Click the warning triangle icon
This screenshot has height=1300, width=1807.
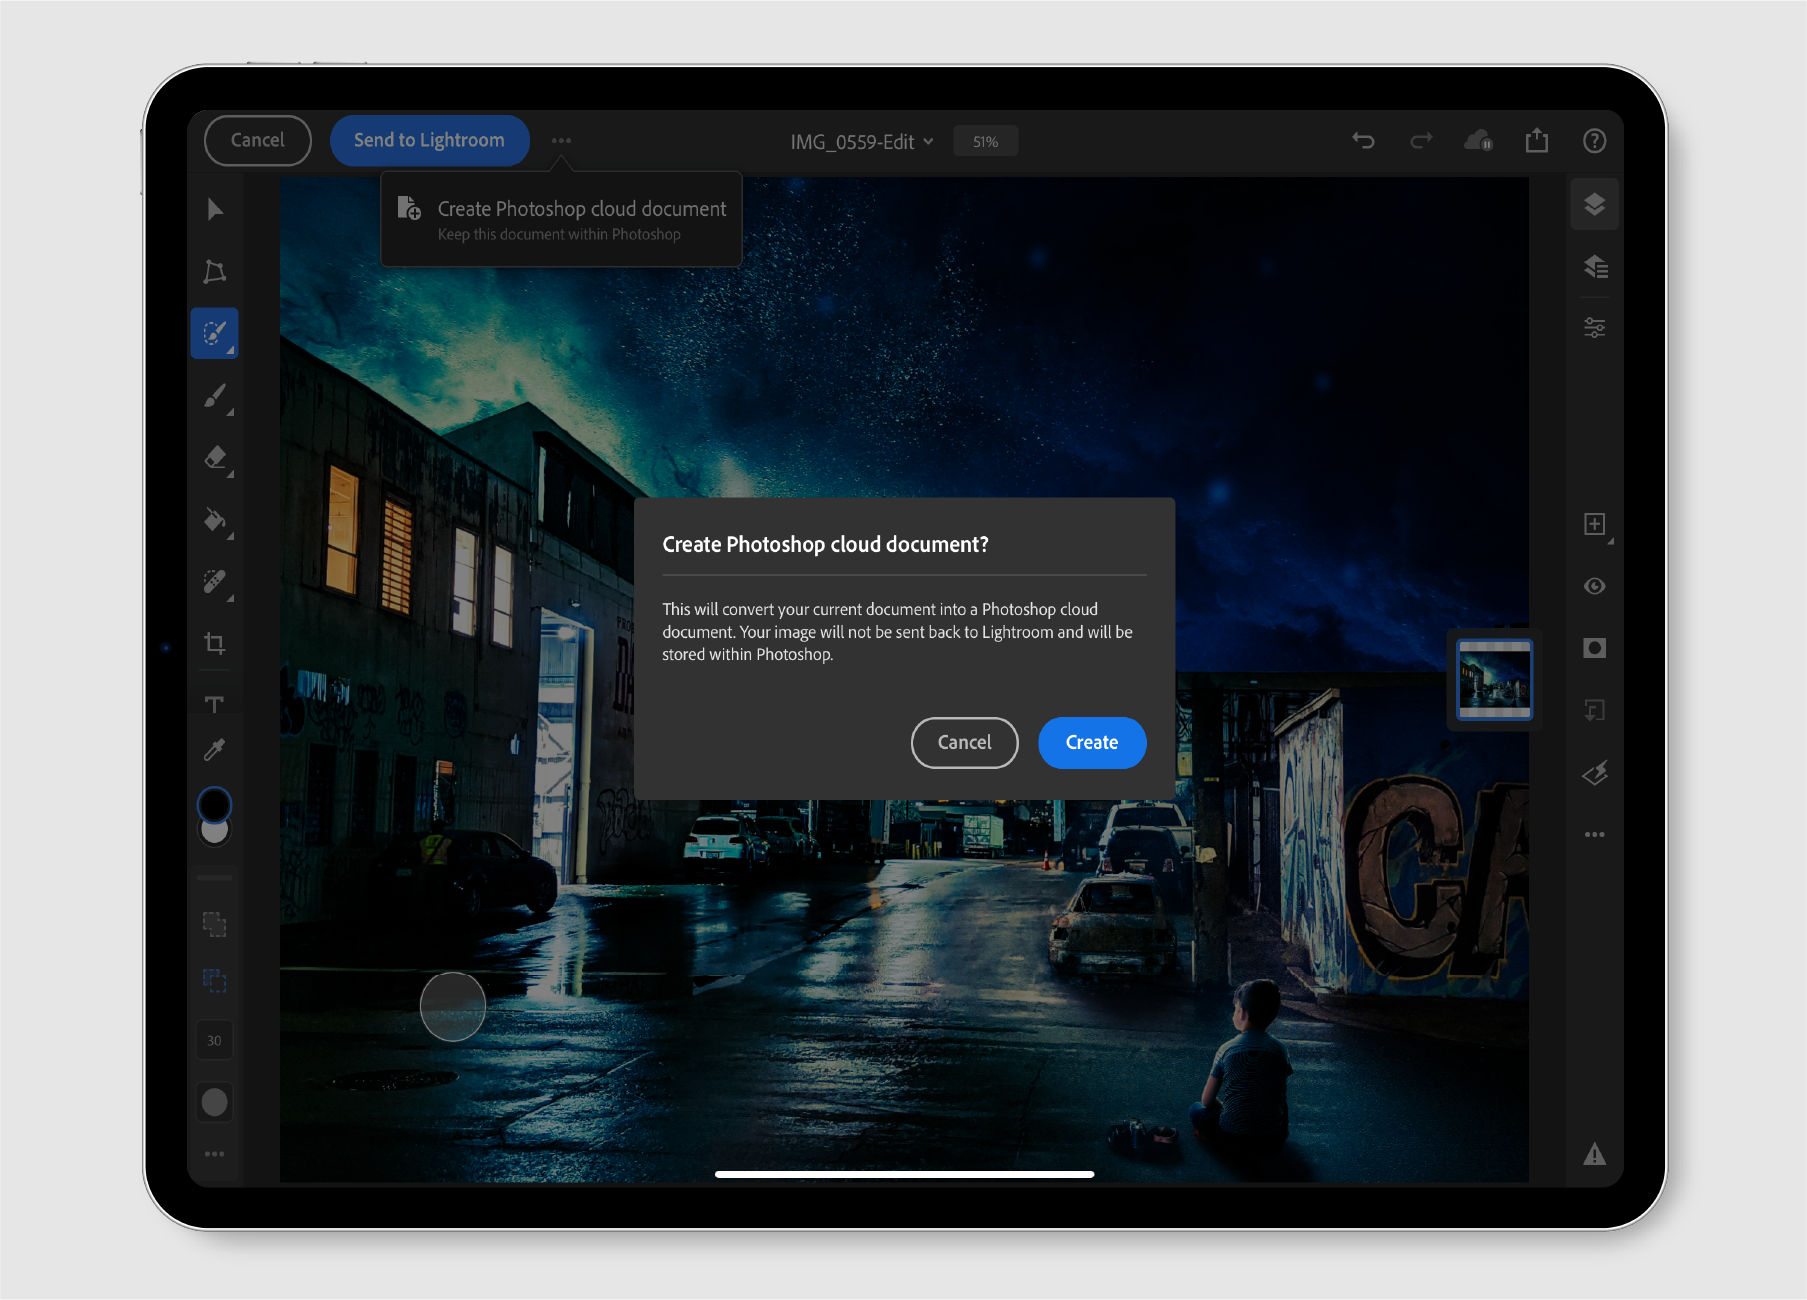point(1595,1154)
